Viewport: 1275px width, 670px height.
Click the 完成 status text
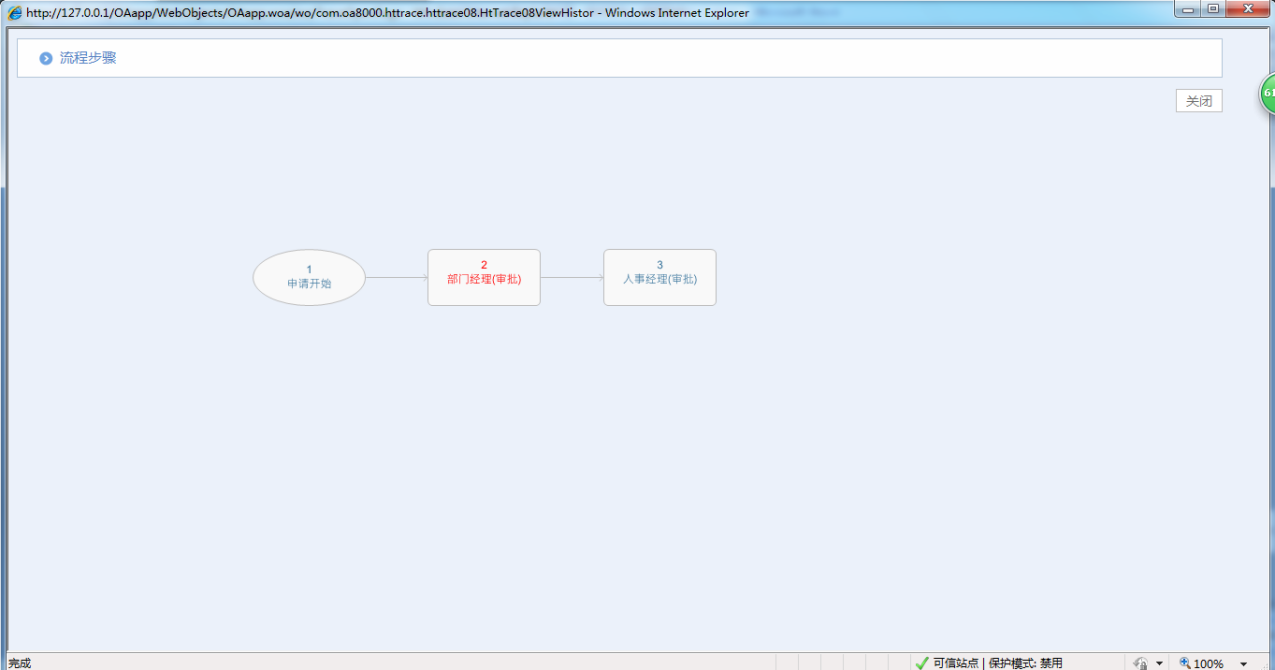click(x=20, y=663)
